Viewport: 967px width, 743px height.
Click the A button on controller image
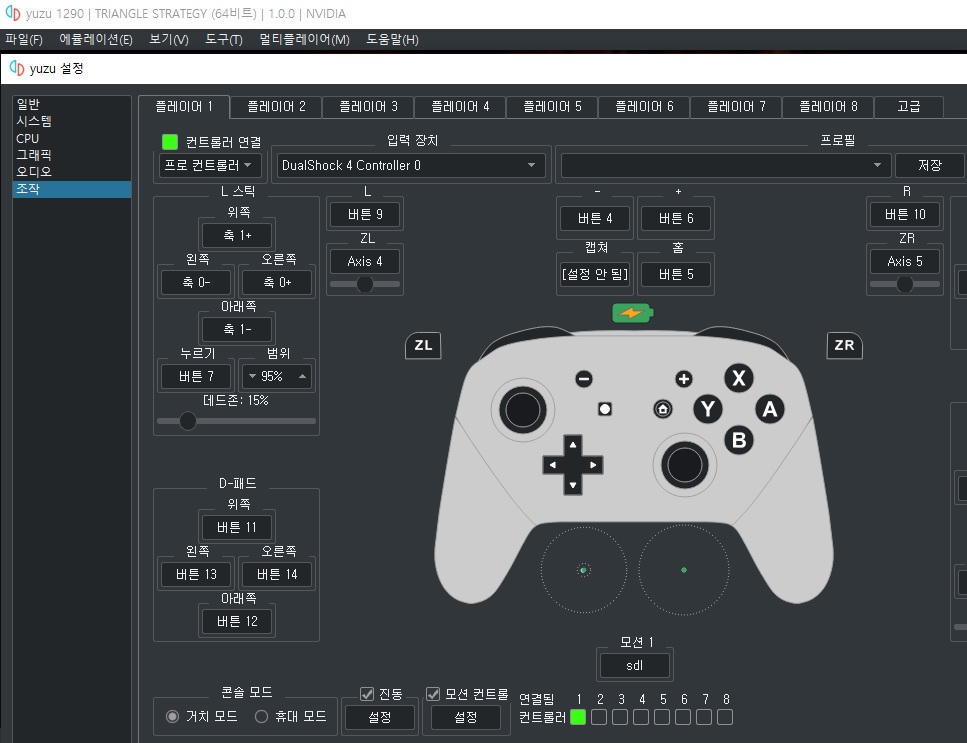pos(770,409)
